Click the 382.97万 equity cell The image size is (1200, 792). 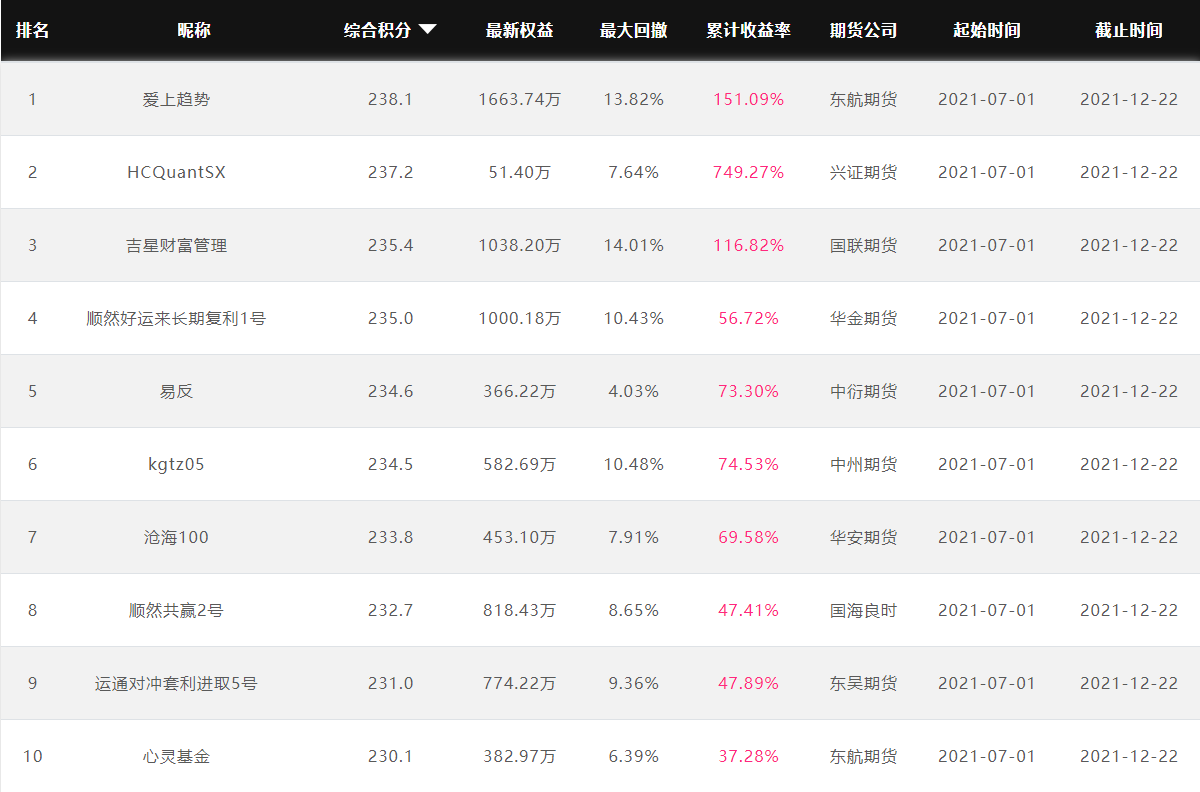519,756
